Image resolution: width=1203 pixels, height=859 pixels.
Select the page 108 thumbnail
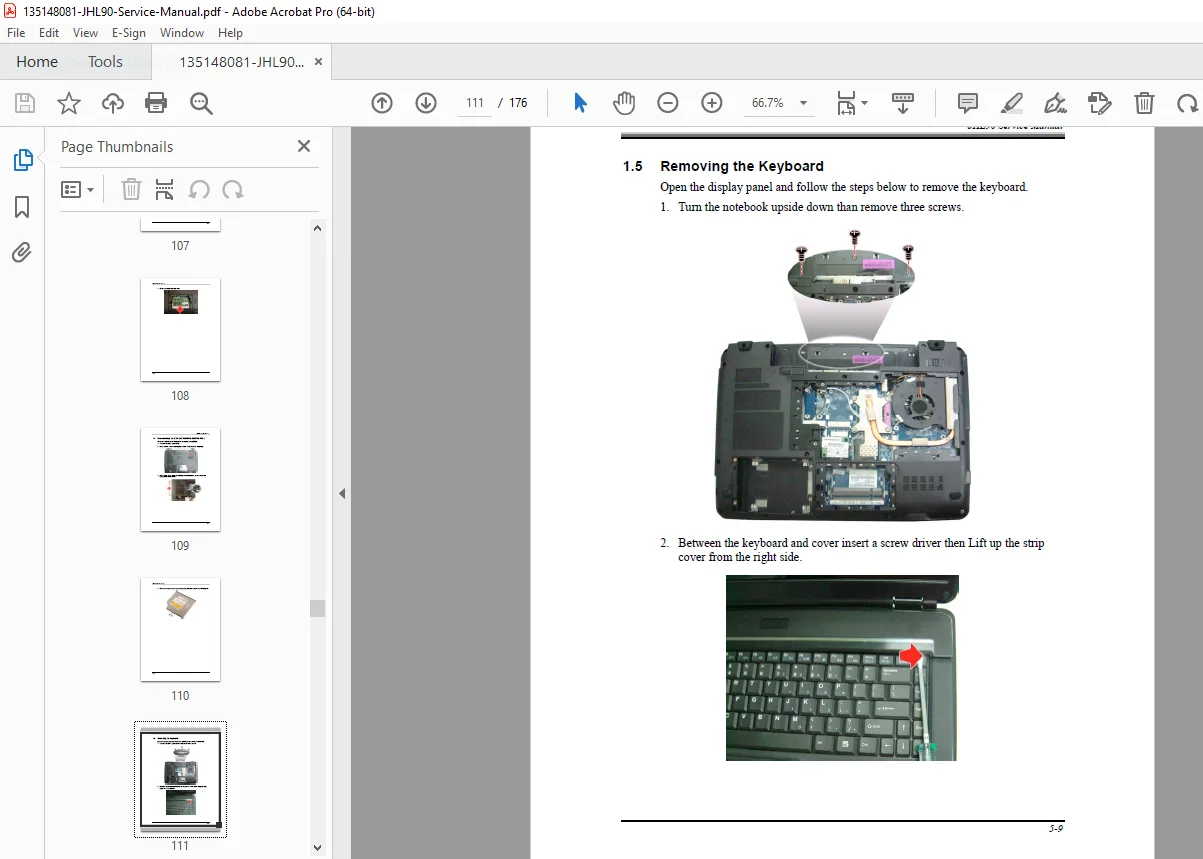point(180,329)
